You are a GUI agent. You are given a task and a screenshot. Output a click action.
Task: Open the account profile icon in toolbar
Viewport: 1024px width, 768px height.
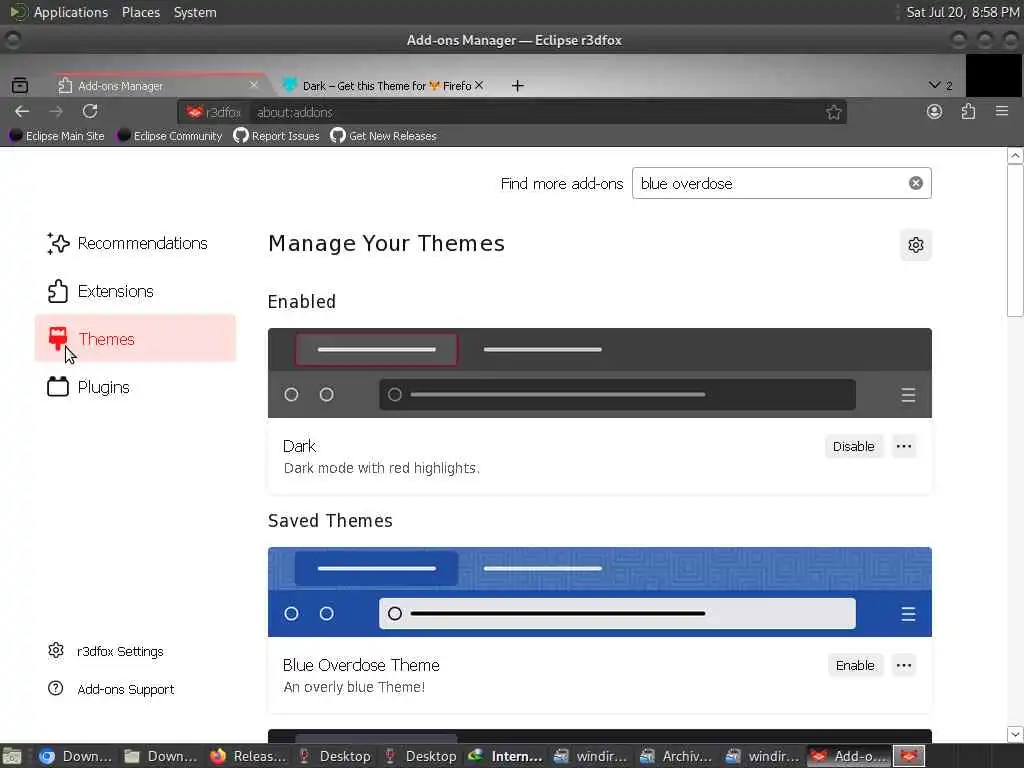[x=935, y=112]
